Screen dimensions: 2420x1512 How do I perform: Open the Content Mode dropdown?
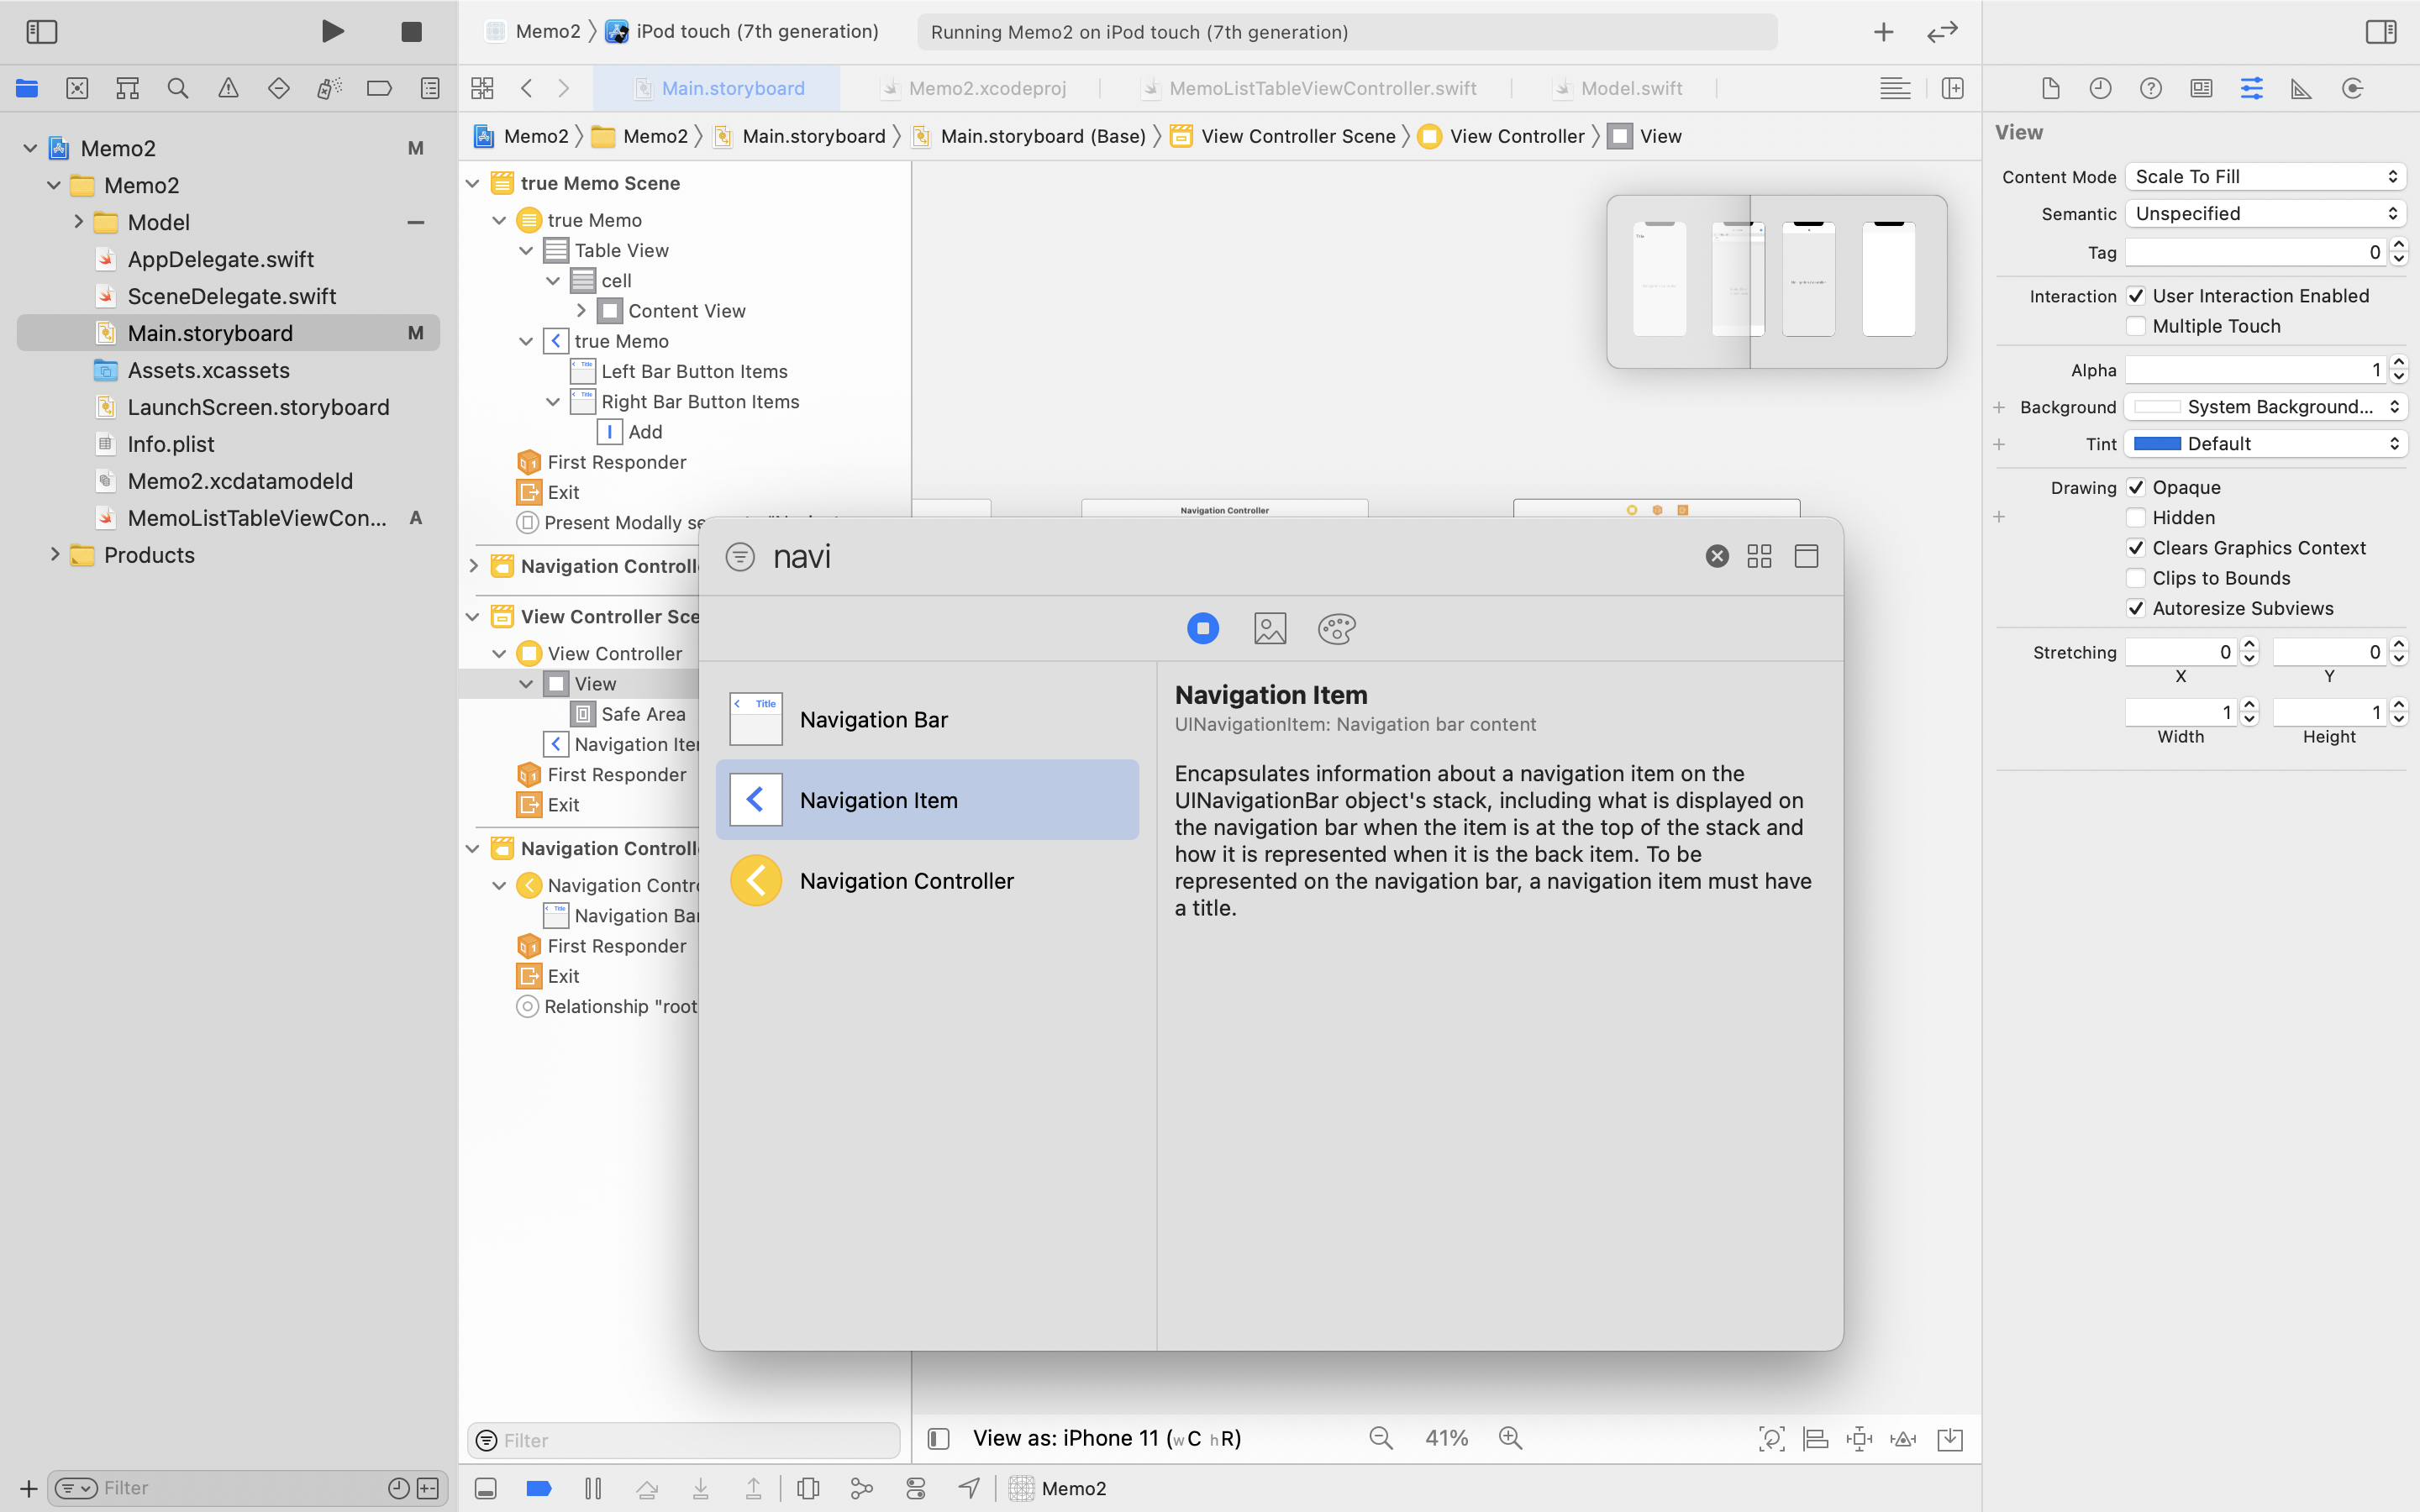tap(2265, 176)
